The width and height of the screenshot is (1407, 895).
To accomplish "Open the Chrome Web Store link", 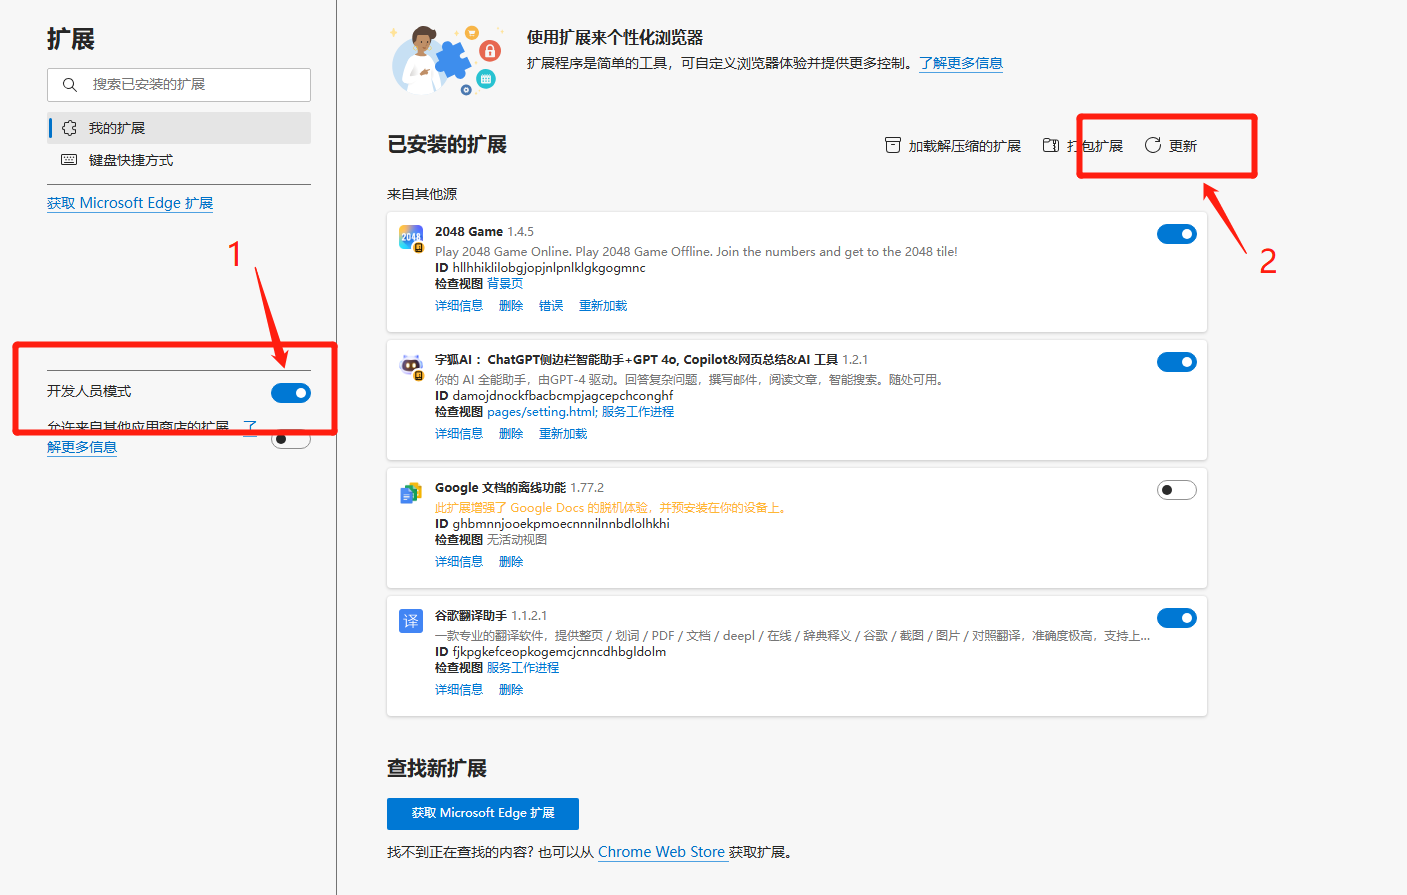I will pyautogui.click(x=662, y=852).
